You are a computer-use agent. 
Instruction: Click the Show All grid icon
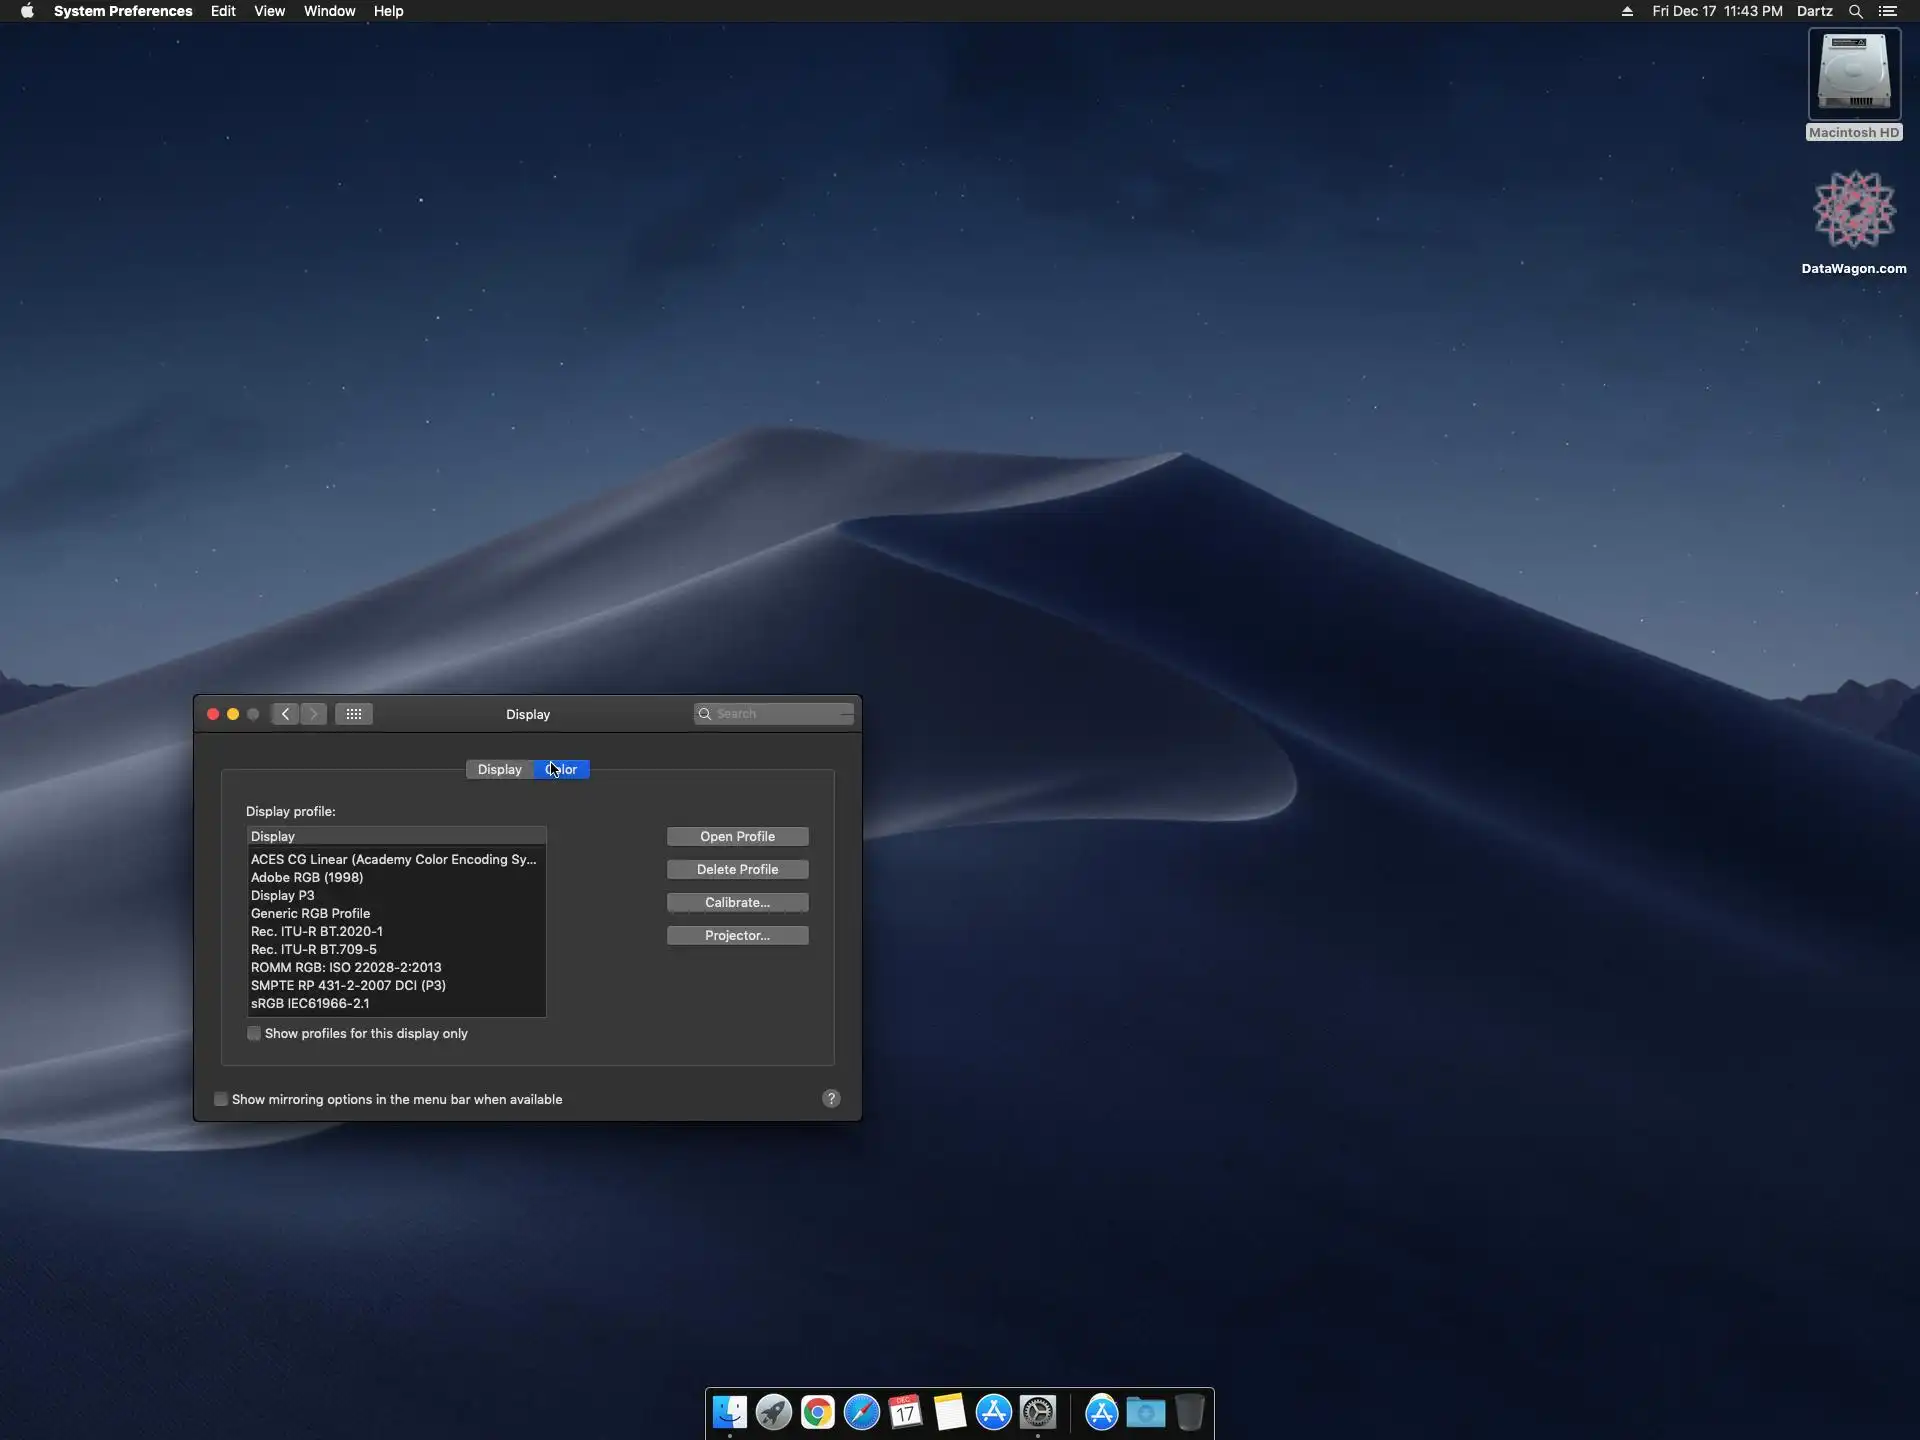click(x=354, y=714)
